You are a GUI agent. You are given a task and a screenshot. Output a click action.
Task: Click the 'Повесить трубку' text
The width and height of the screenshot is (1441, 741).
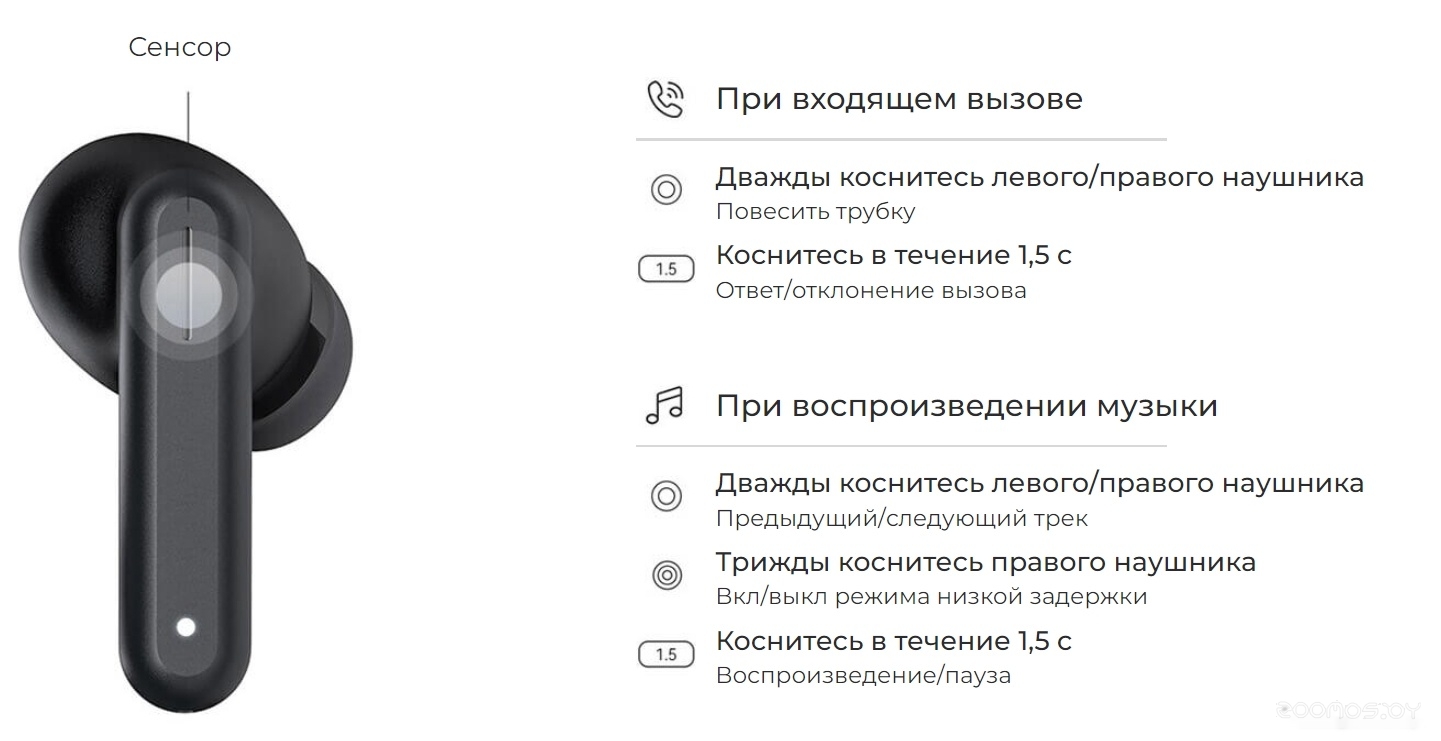click(816, 212)
